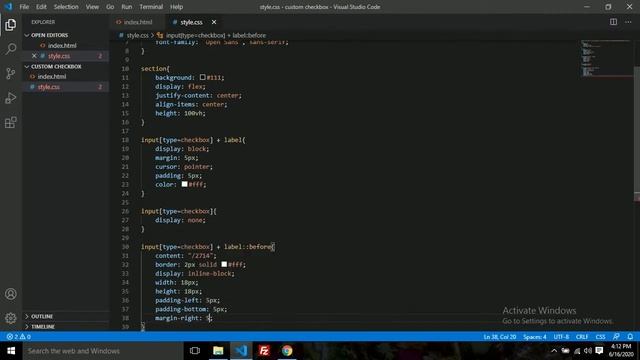
Task: Open the Run and Debug view
Action: pos(11,98)
